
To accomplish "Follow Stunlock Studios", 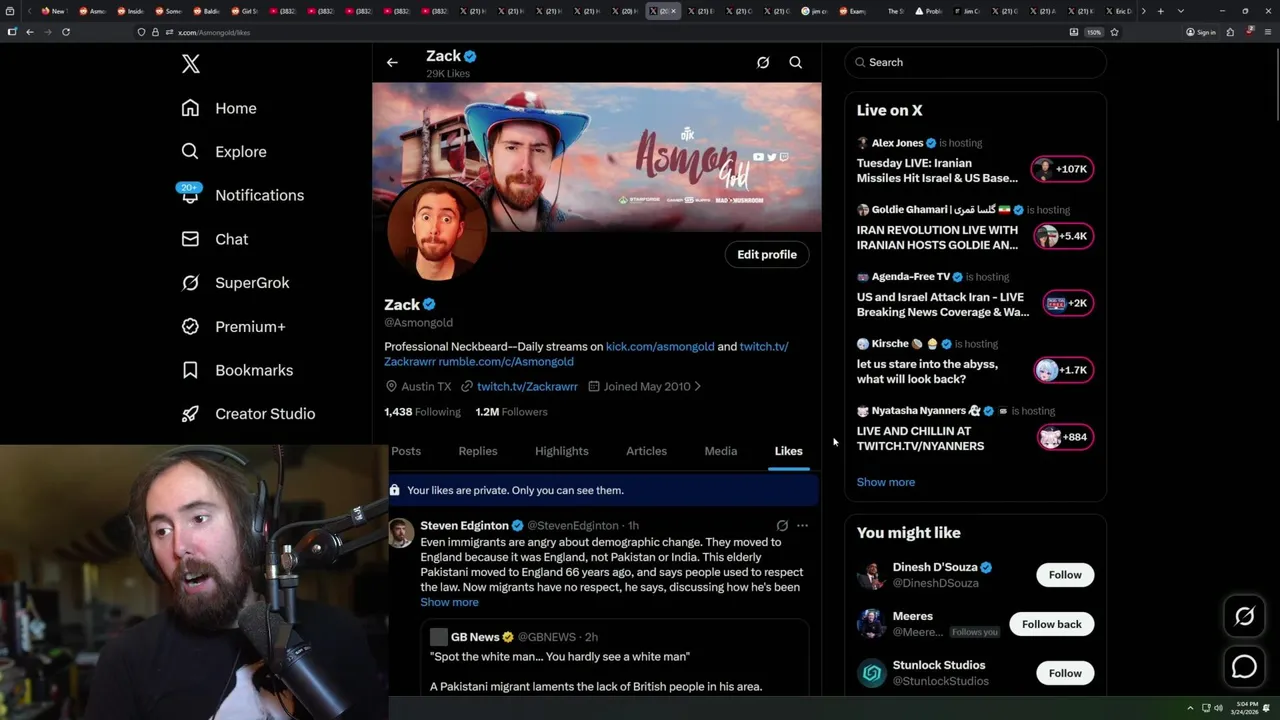I will click(x=1065, y=673).
